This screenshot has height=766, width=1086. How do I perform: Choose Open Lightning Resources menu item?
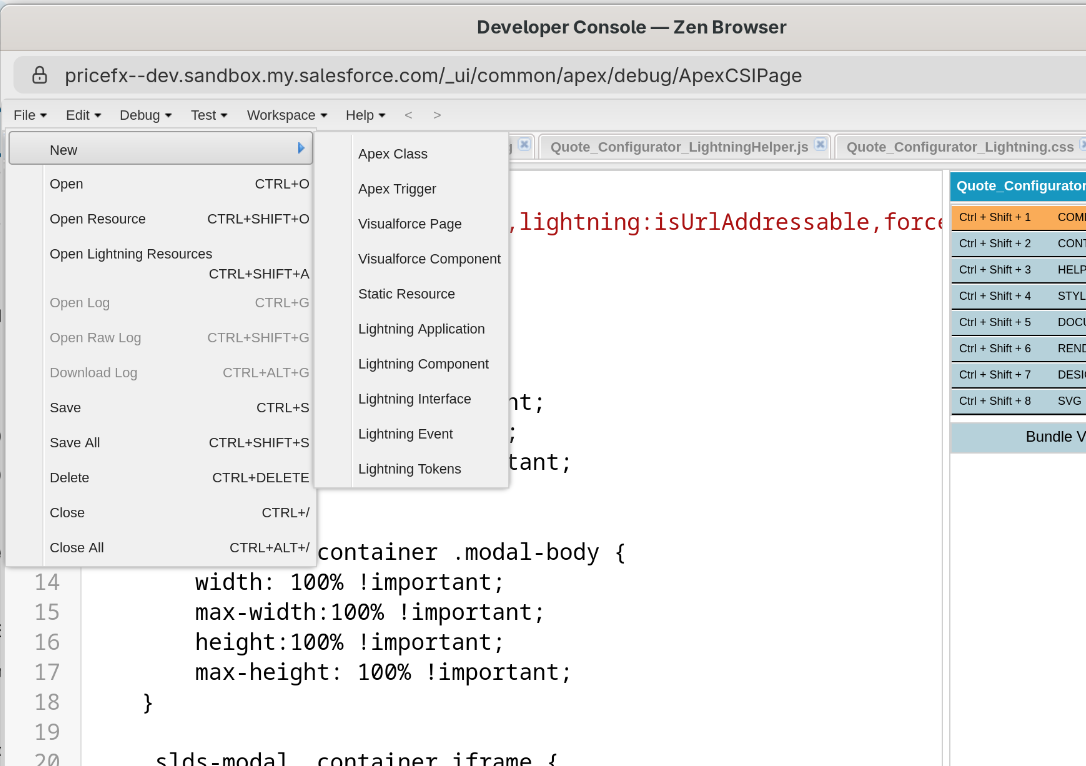(x=131, y=254)
